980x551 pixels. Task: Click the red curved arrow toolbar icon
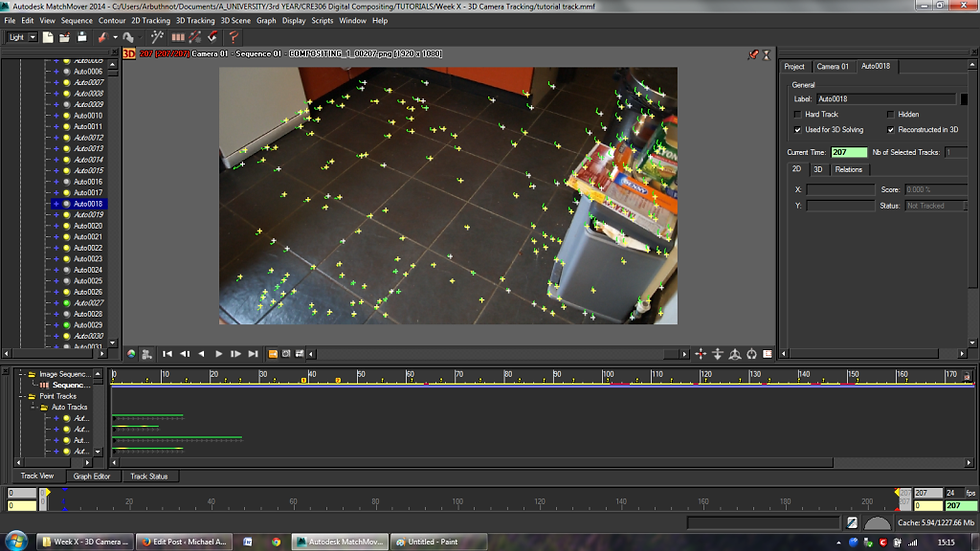click(213, 37)
